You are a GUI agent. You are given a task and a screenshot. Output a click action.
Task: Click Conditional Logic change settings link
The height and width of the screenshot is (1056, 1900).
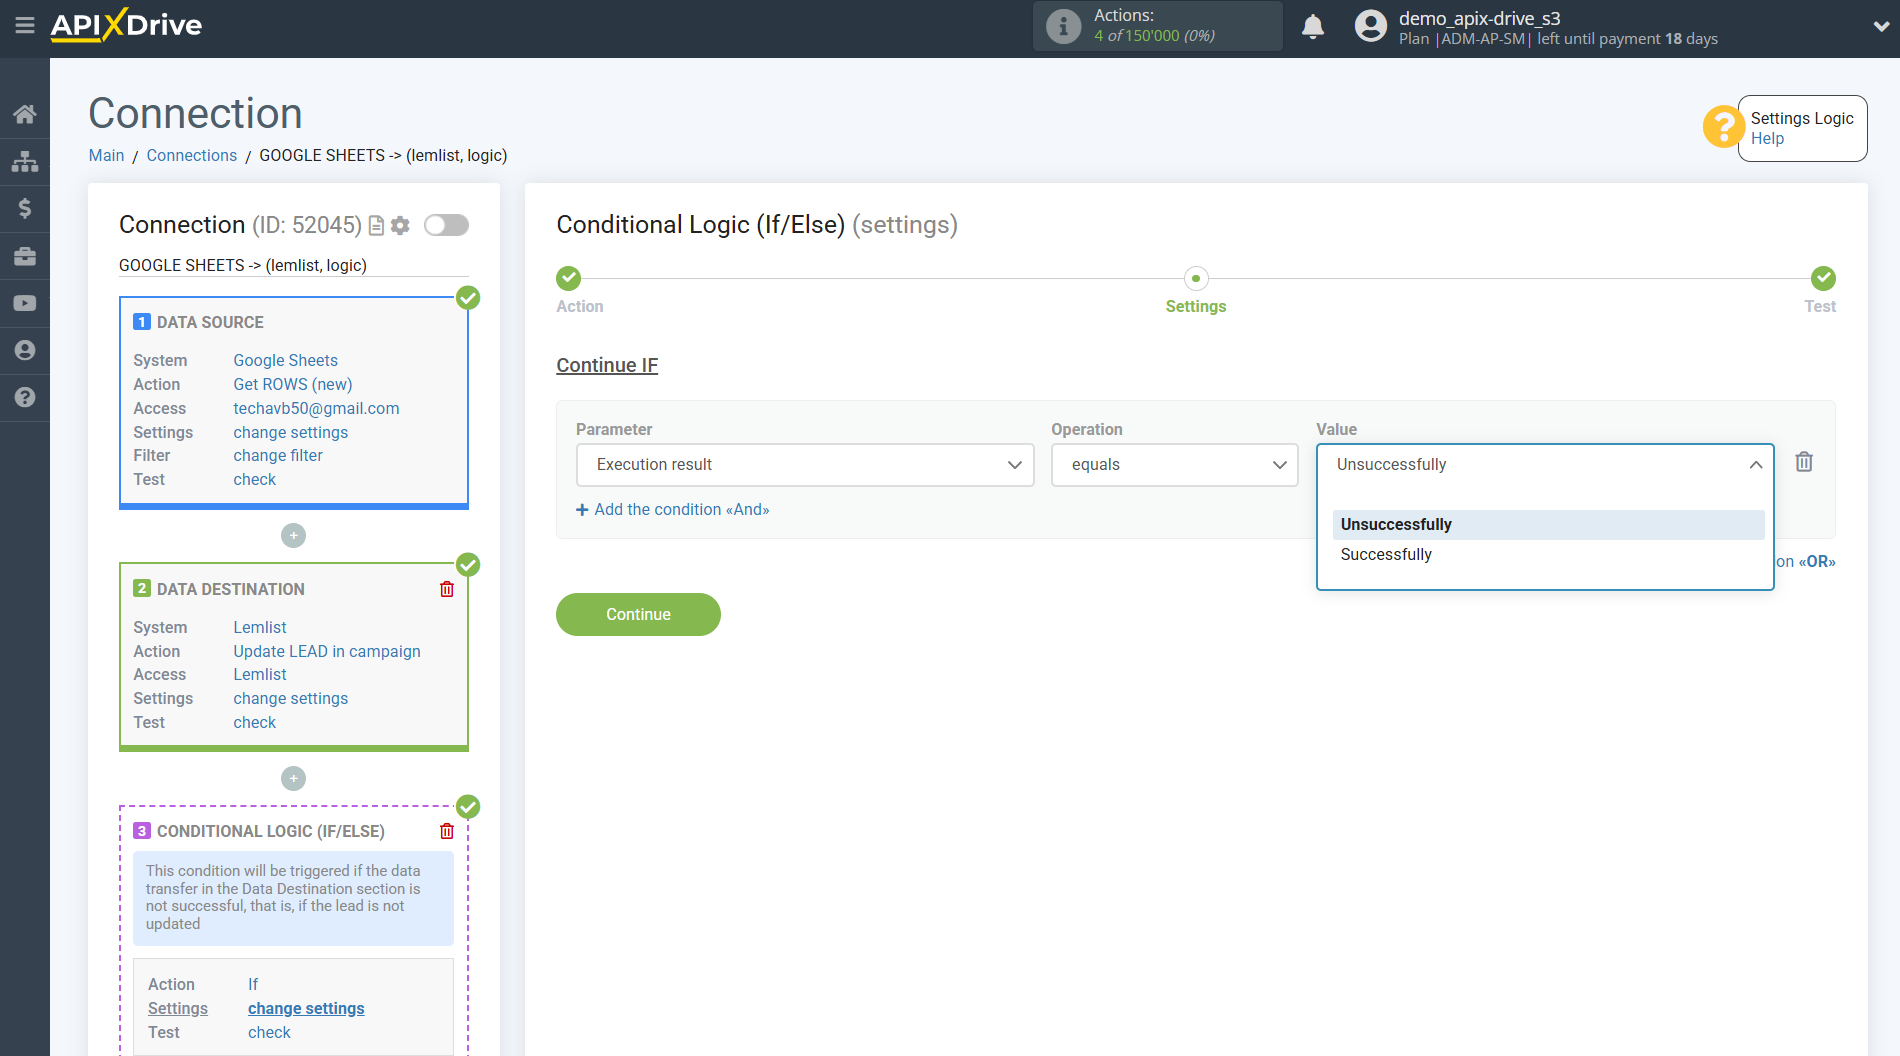point(306,1008)
